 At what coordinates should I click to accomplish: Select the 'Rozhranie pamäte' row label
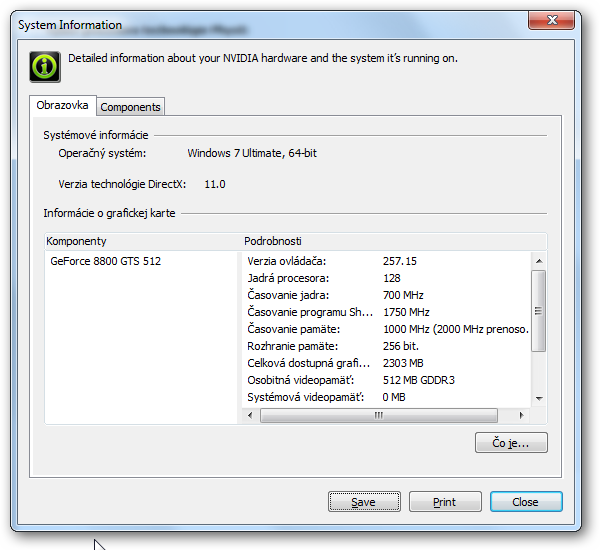[293, 346]
